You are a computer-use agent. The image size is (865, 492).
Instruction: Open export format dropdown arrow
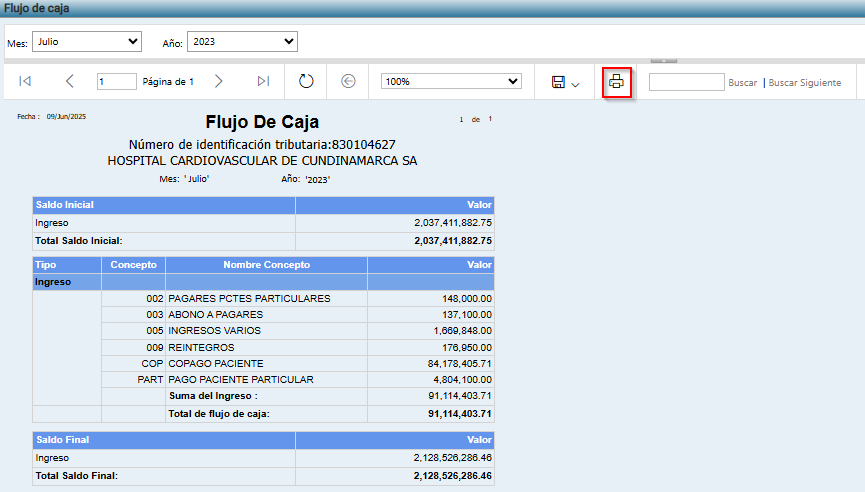(x=575, y=84)
